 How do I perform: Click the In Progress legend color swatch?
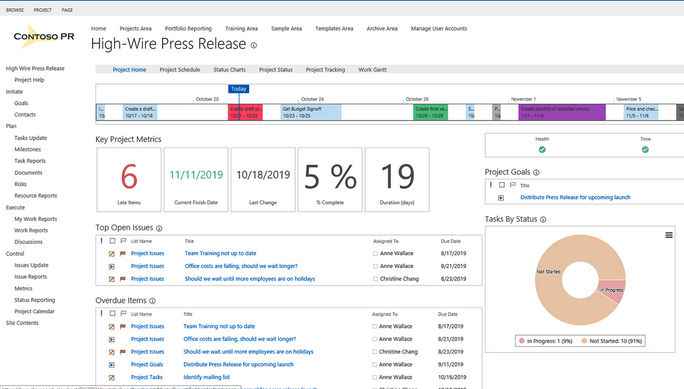[521, 341]
